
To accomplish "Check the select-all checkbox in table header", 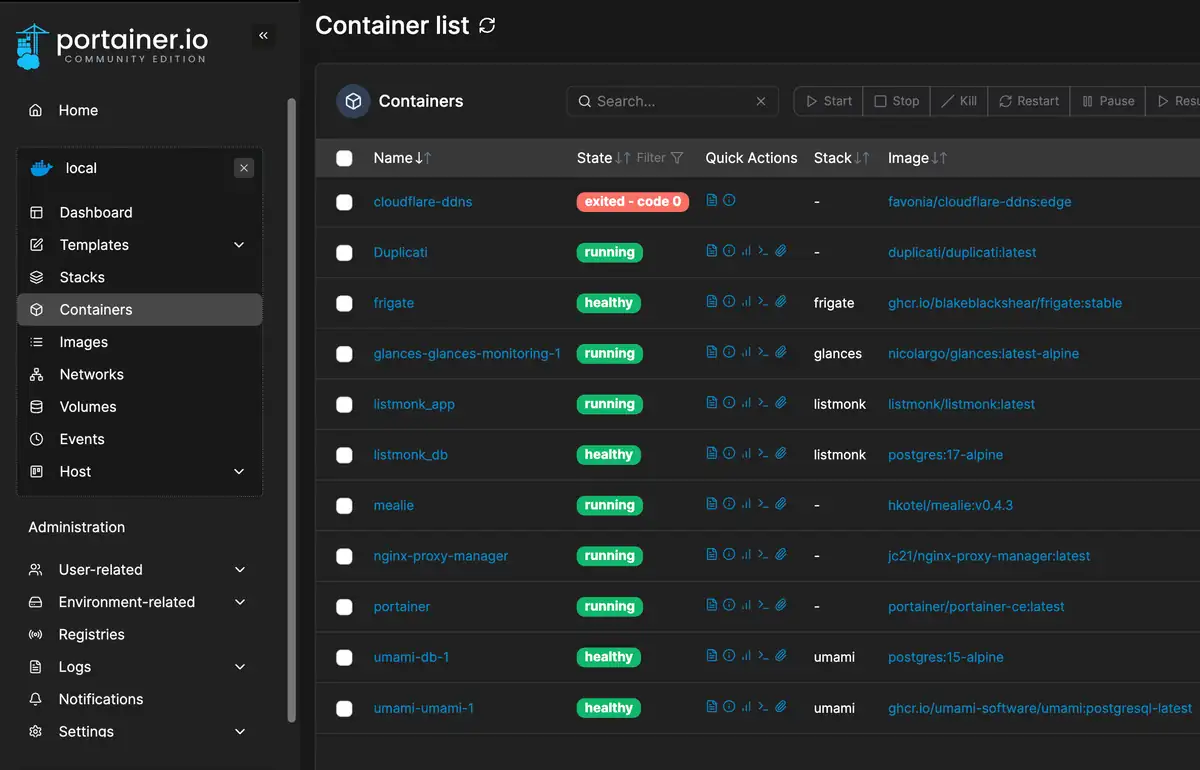I will (344, 158).
